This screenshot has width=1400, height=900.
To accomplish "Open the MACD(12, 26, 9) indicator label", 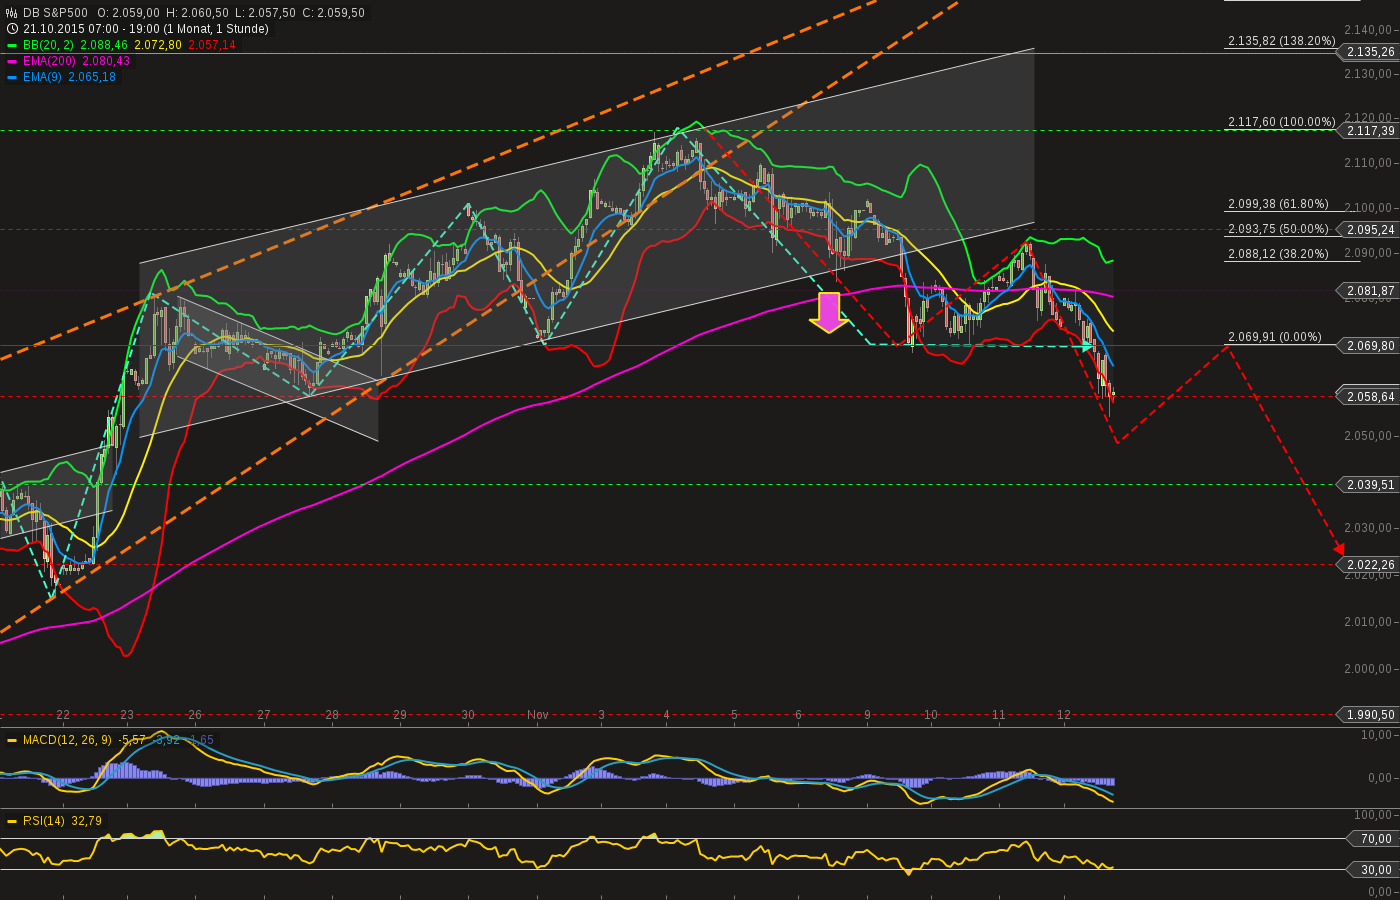I will [x=68, y=740].
